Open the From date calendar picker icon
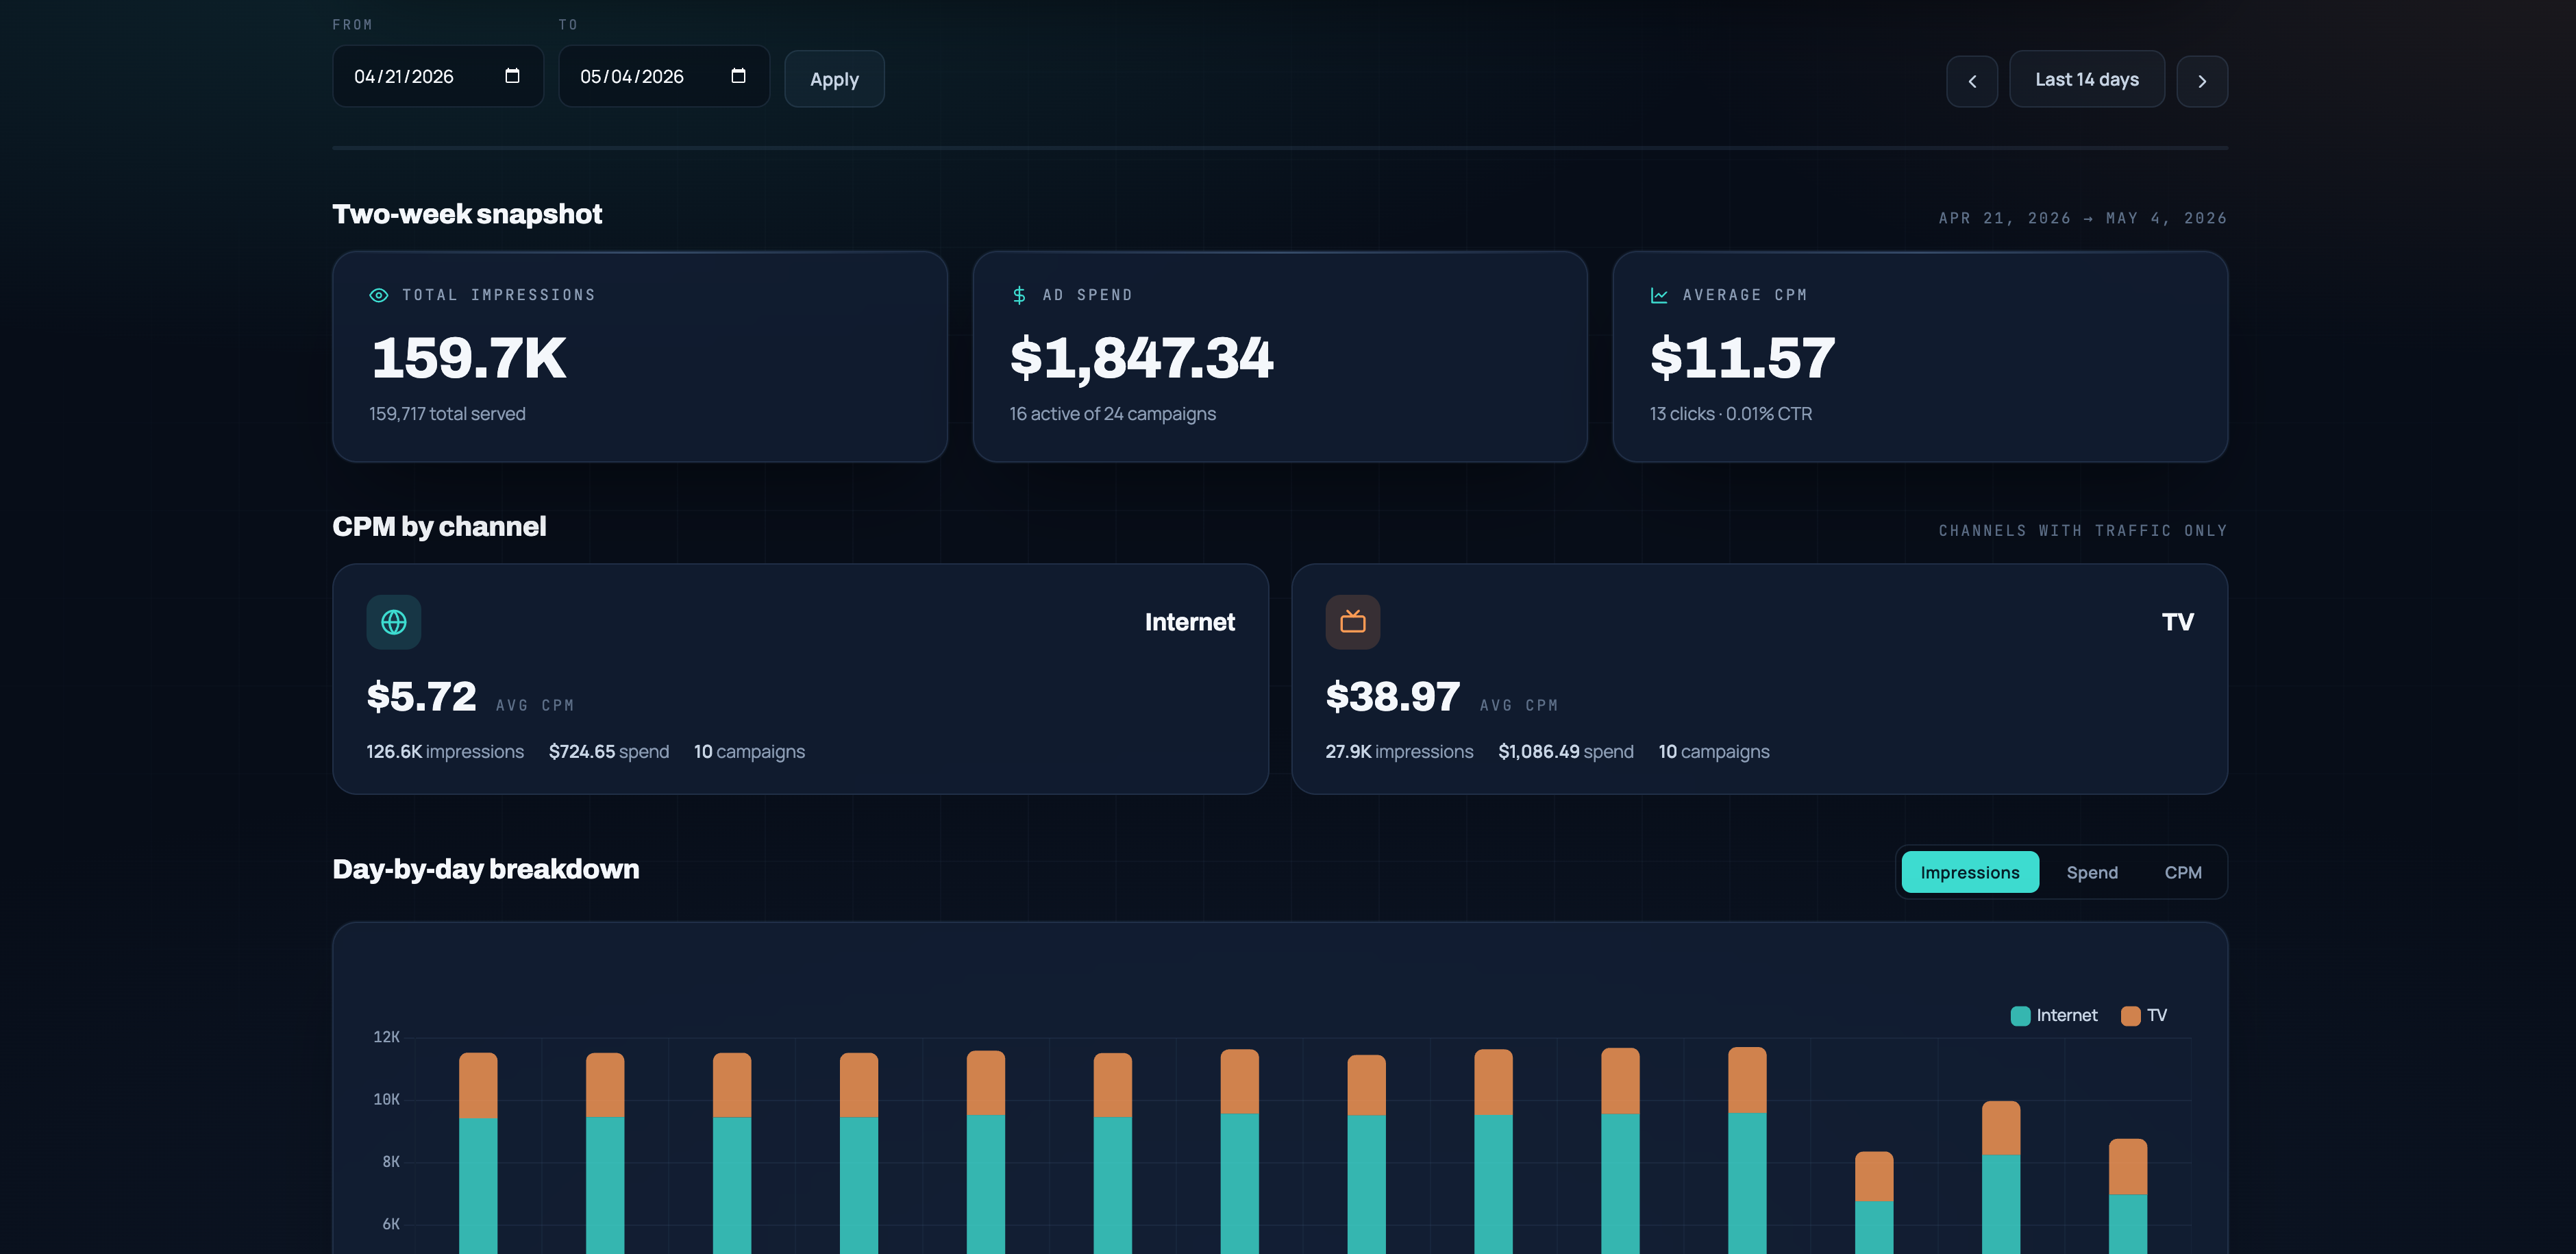The height and width of the screenshot is (1254, 2576). click(512, 76)
